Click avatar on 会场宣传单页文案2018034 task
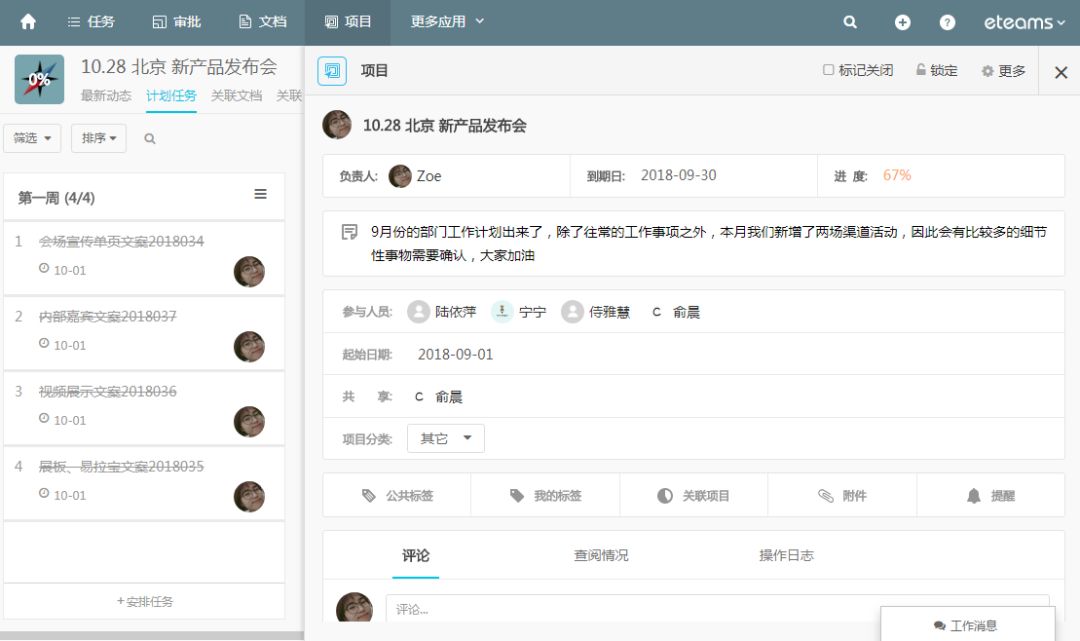Viewport: 1080px width, 641px height. [x=249, y=271]
